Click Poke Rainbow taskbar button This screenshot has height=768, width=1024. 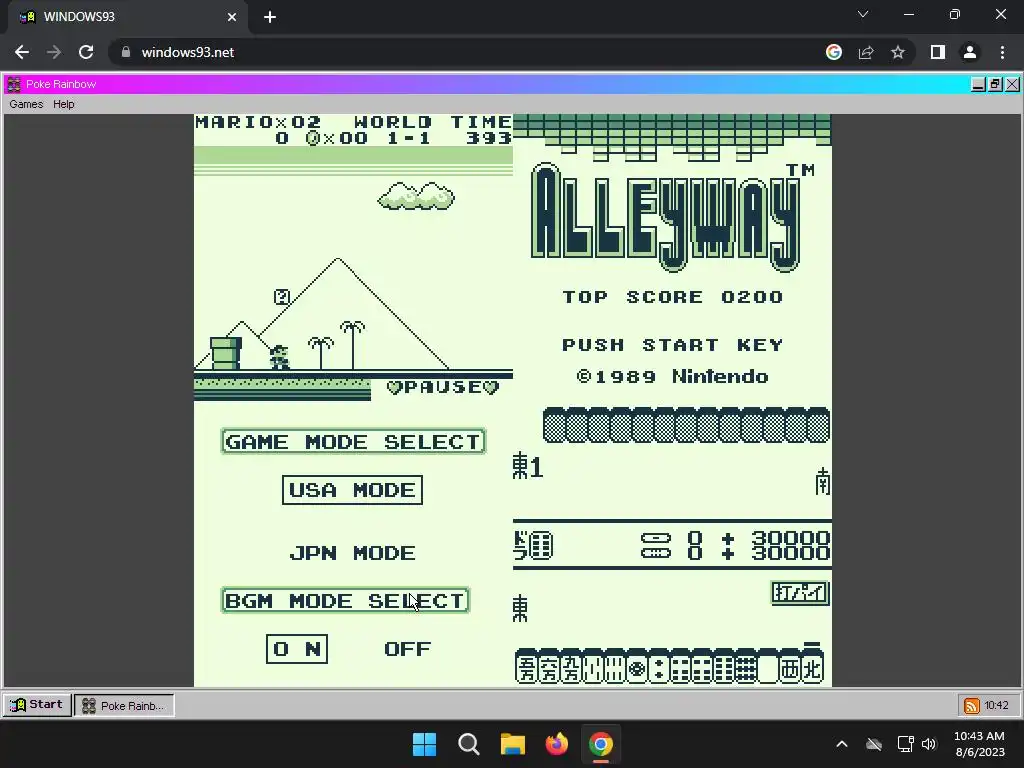click(x=124, y=705)
